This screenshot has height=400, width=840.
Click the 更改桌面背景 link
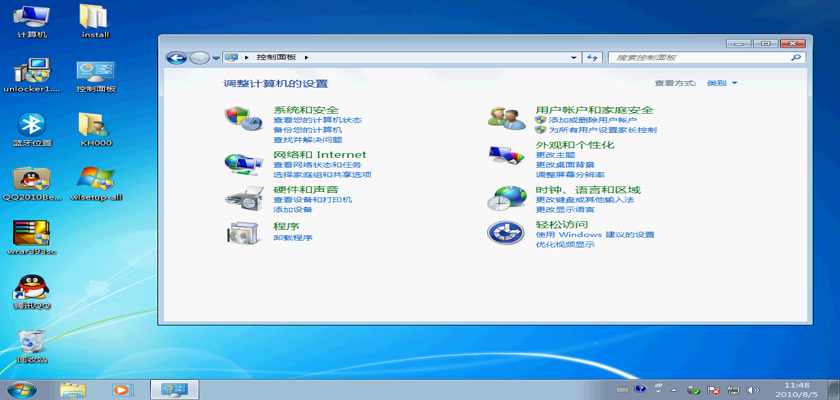(564, 164)
